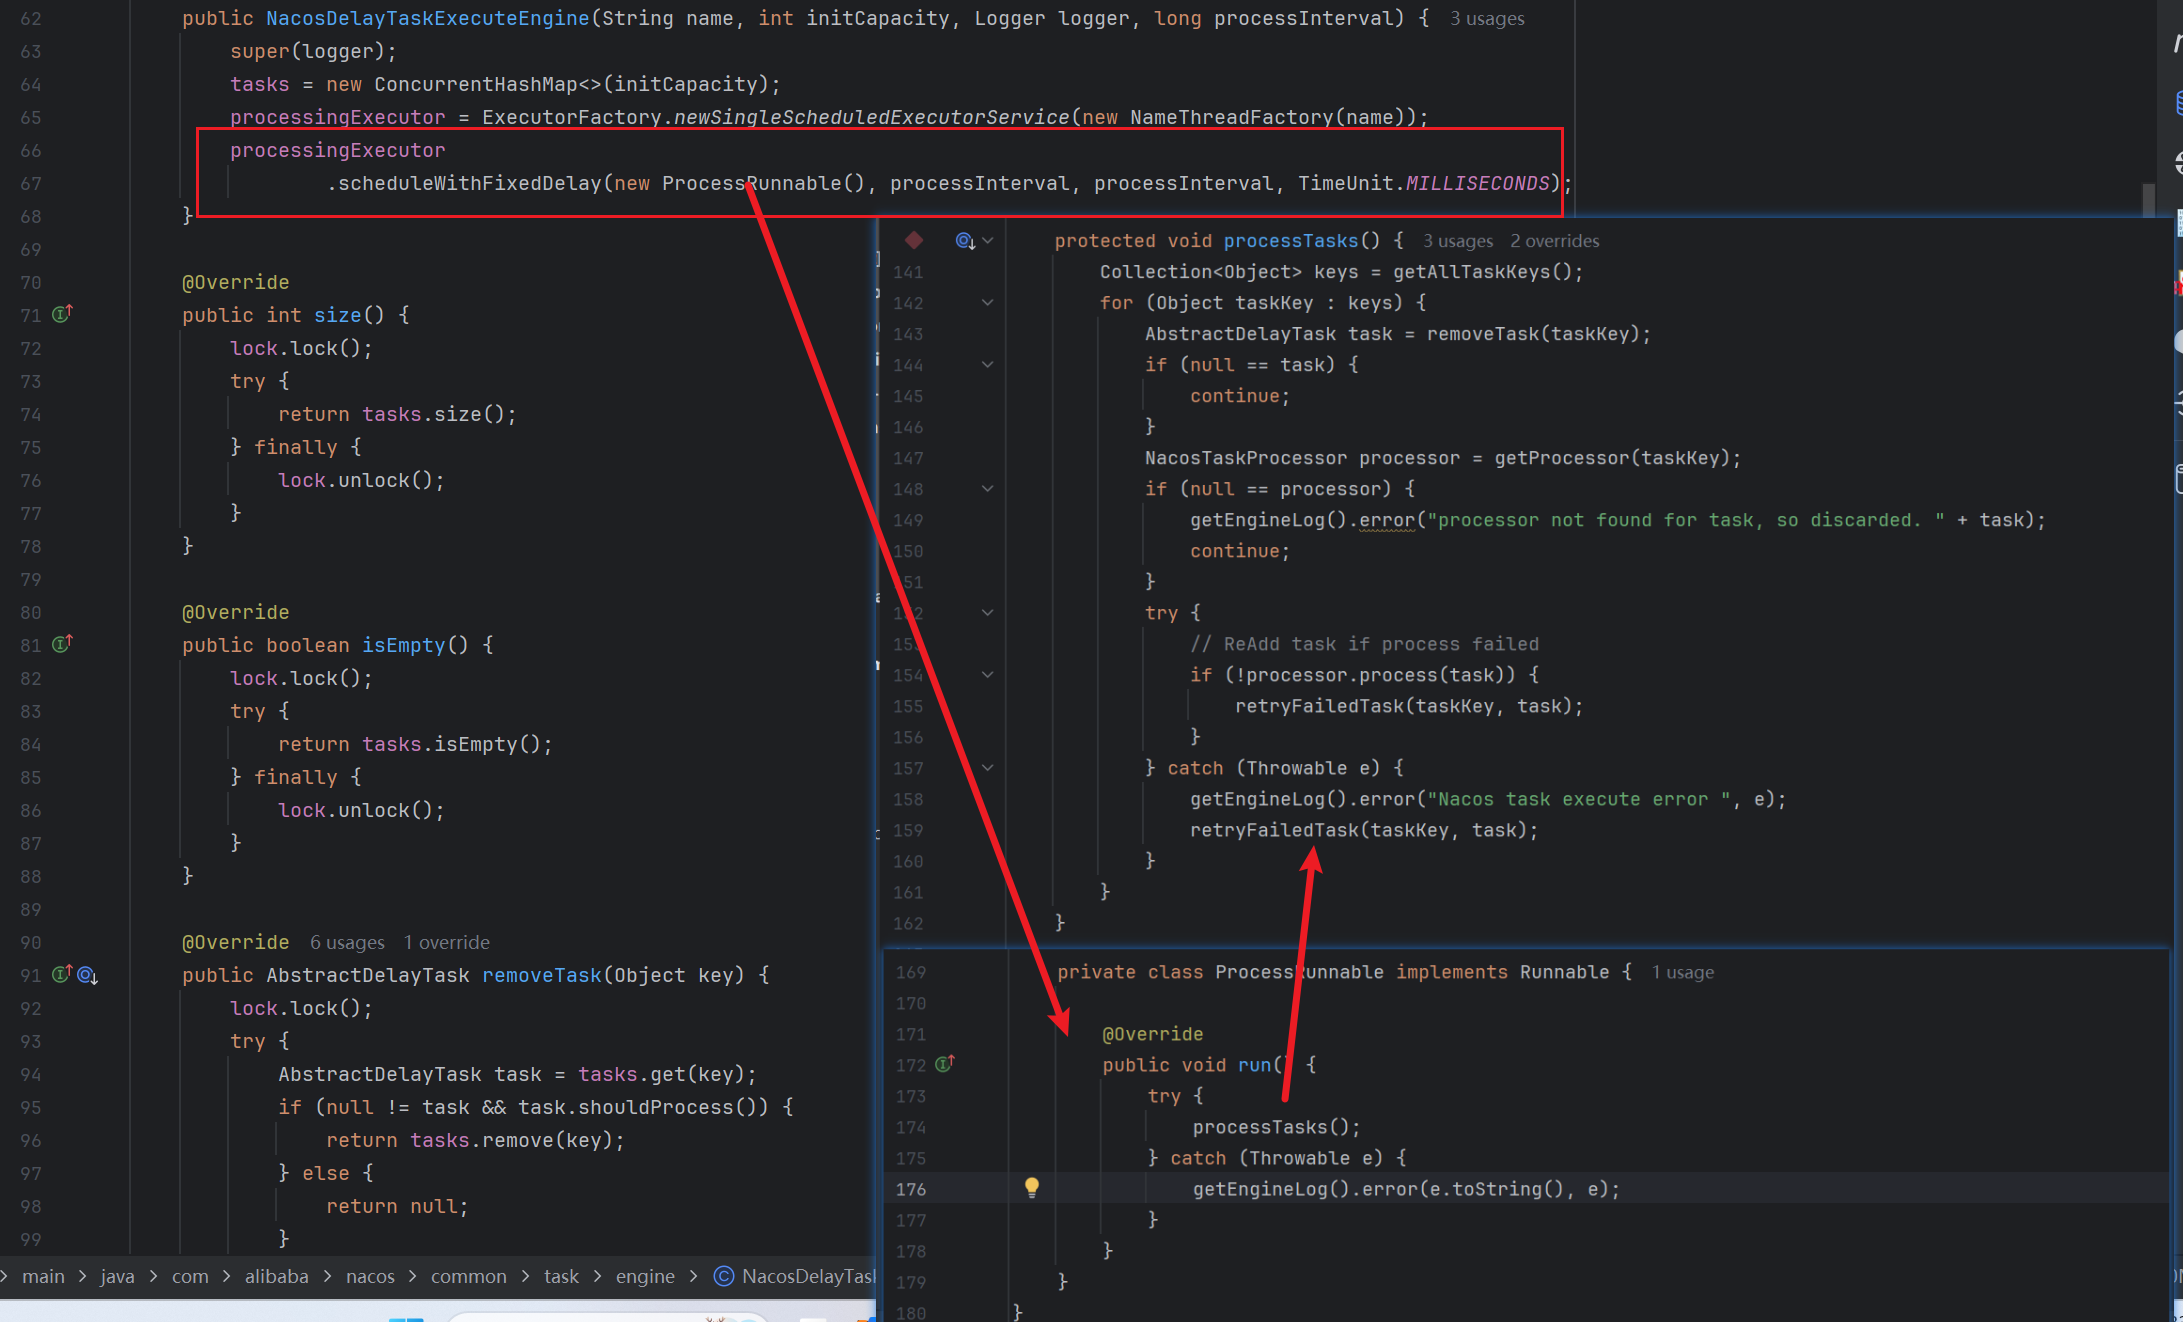Click '1 override' hint above removeTask
This screenshot has height=1322, width=2183.
[x=447, y=942]
